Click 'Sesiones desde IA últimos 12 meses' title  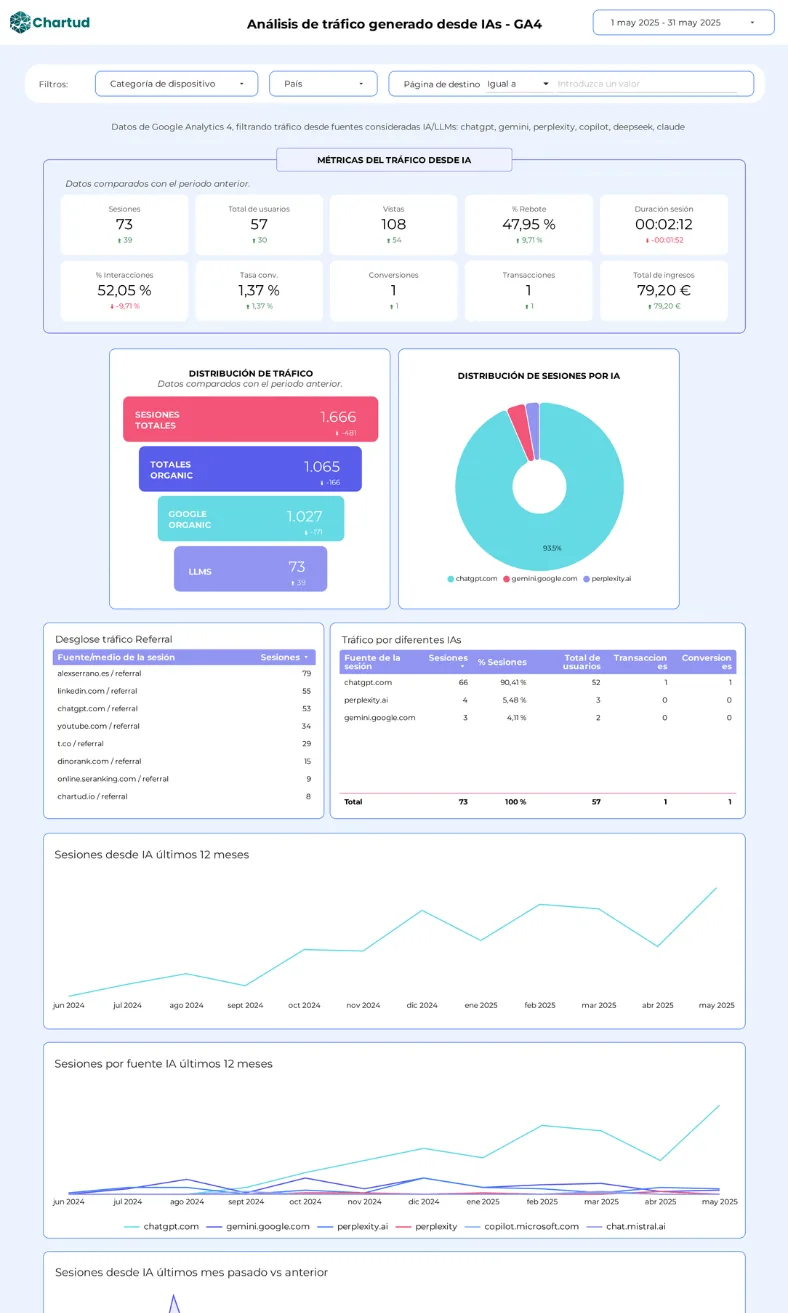[x=151, y=855]
